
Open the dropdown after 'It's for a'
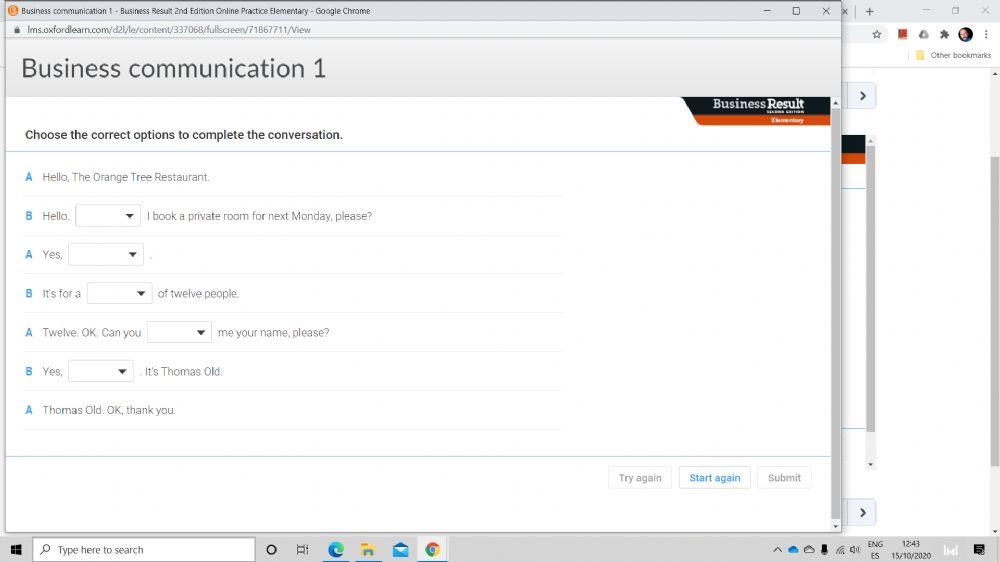click(119, 293)
